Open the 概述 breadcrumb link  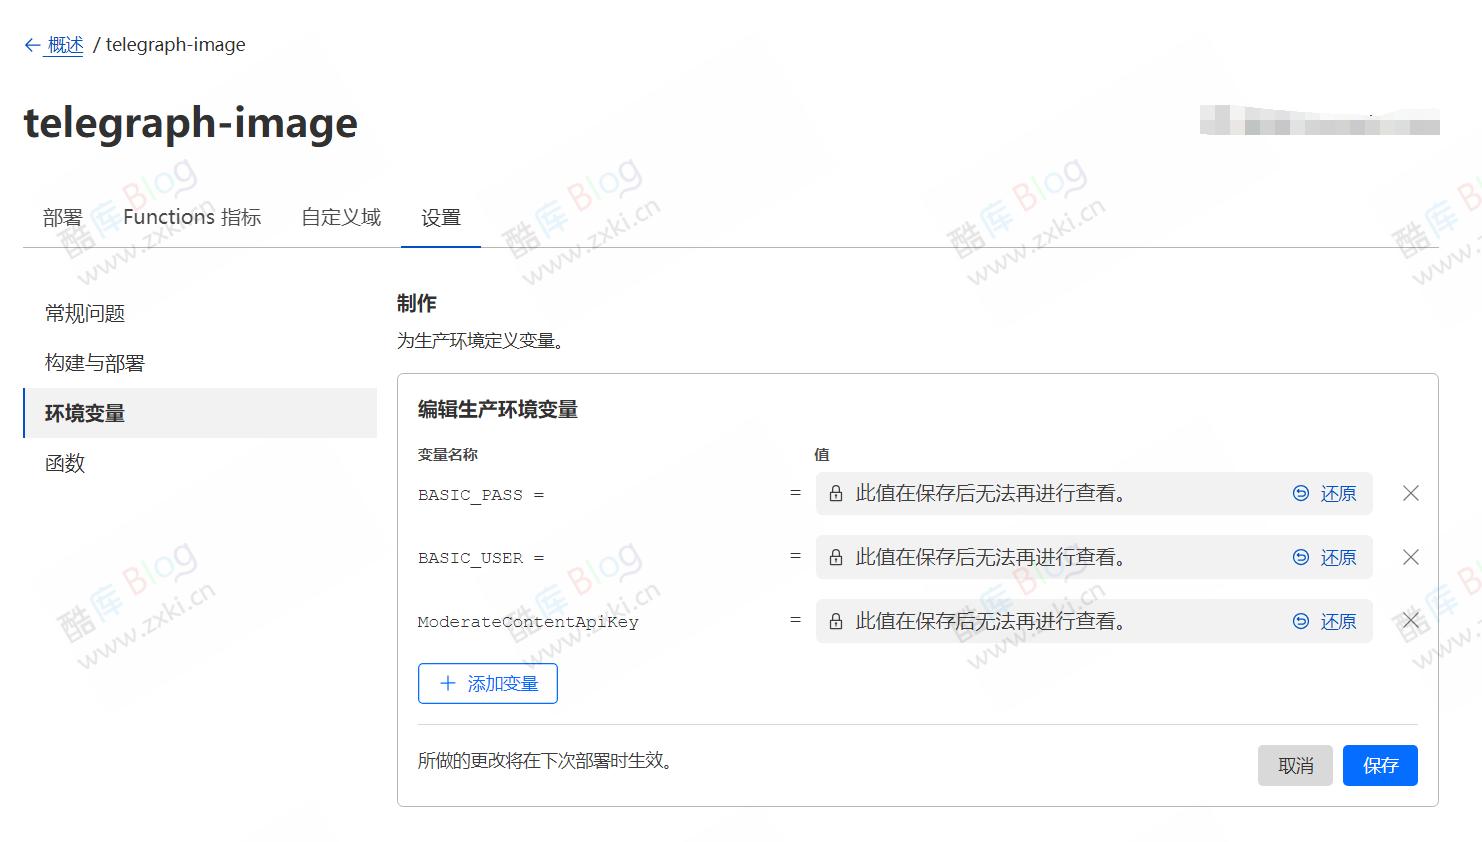pos(62,44)
